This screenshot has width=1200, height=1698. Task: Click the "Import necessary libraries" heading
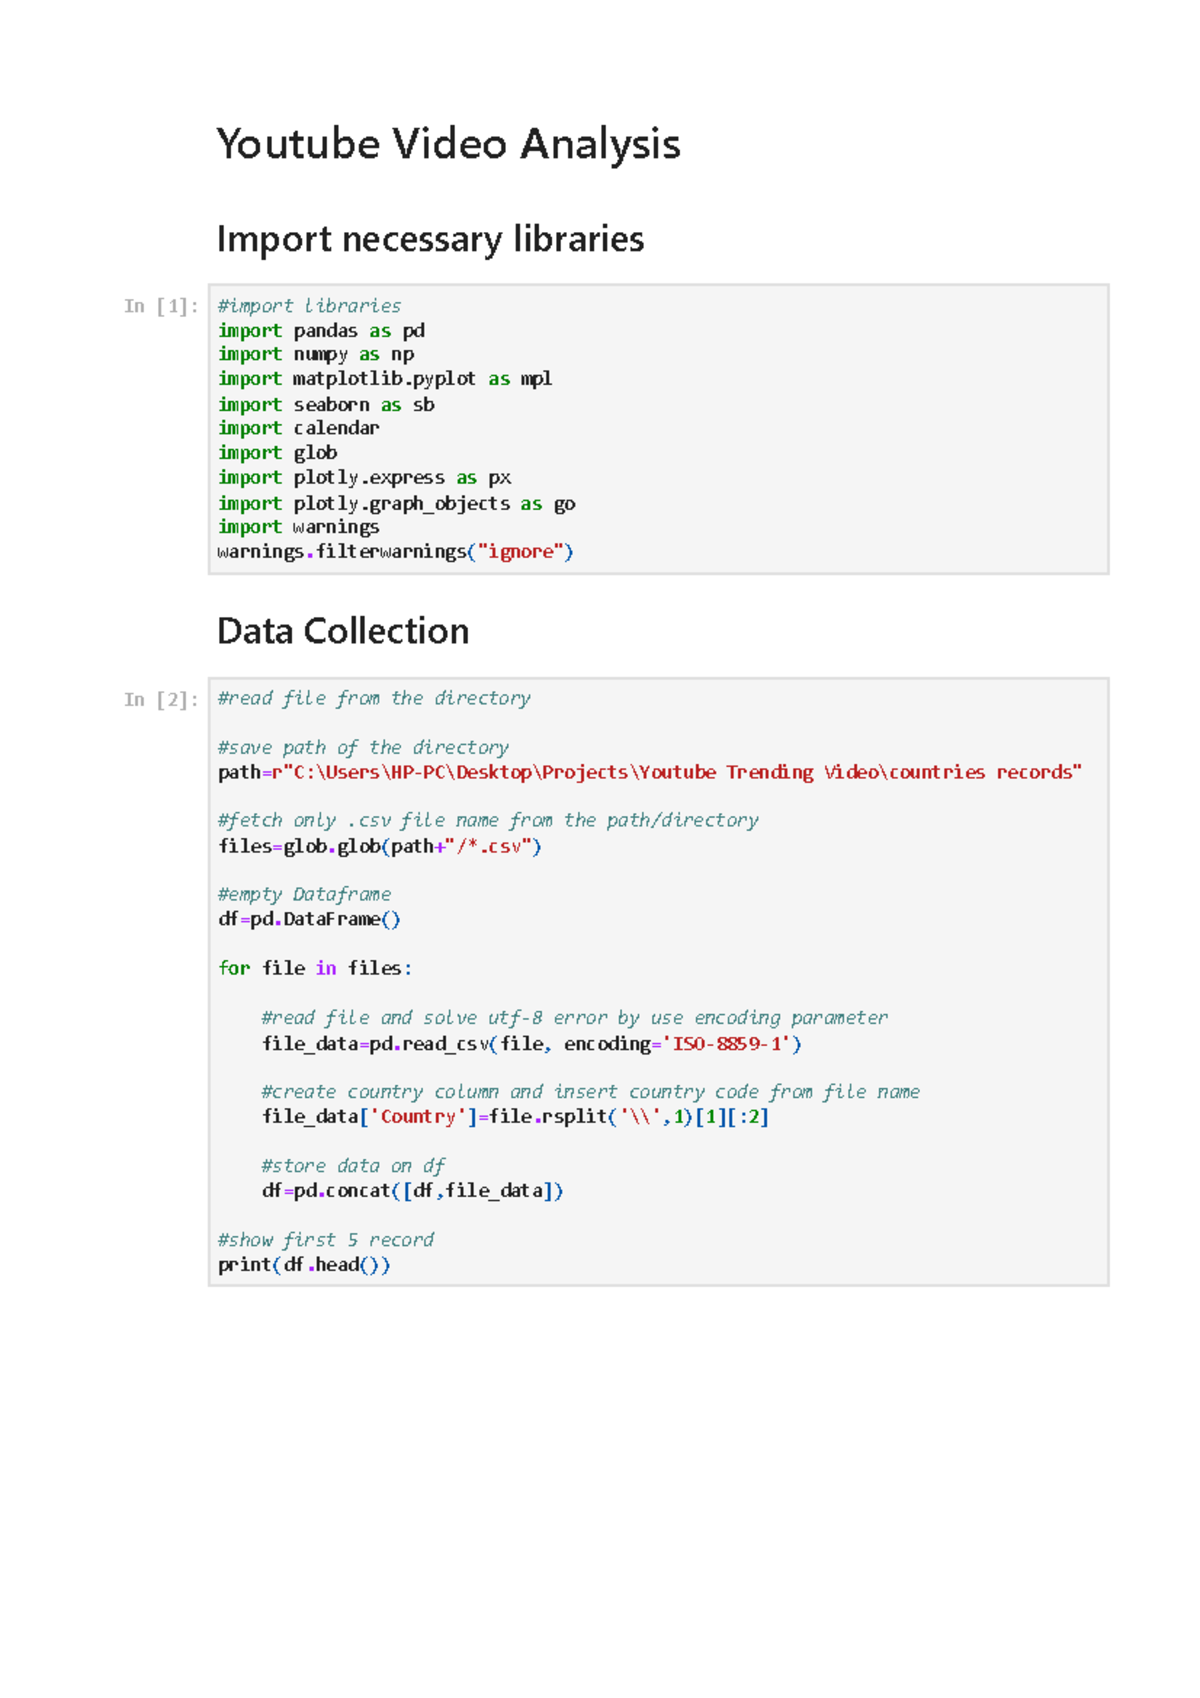pyautogui.click(x=430, y=240)
